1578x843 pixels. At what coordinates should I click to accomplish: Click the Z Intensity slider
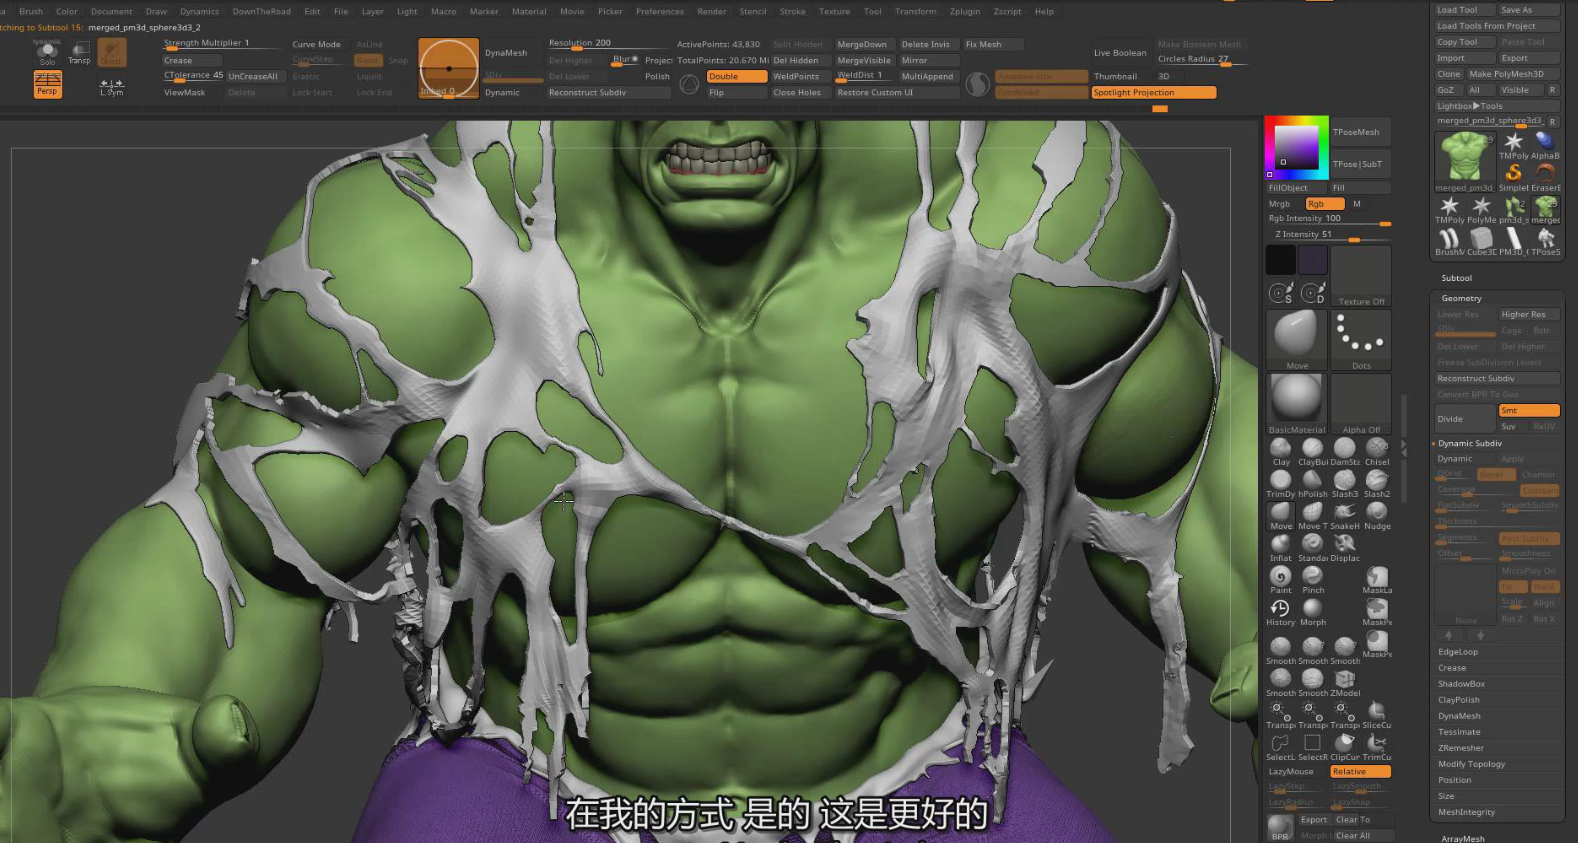1327,235
